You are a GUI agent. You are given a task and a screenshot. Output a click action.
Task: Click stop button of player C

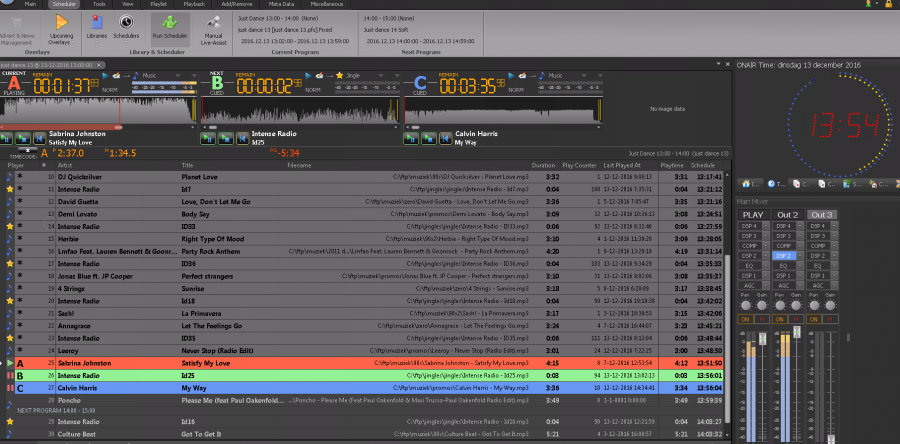(x=428, y=138)
